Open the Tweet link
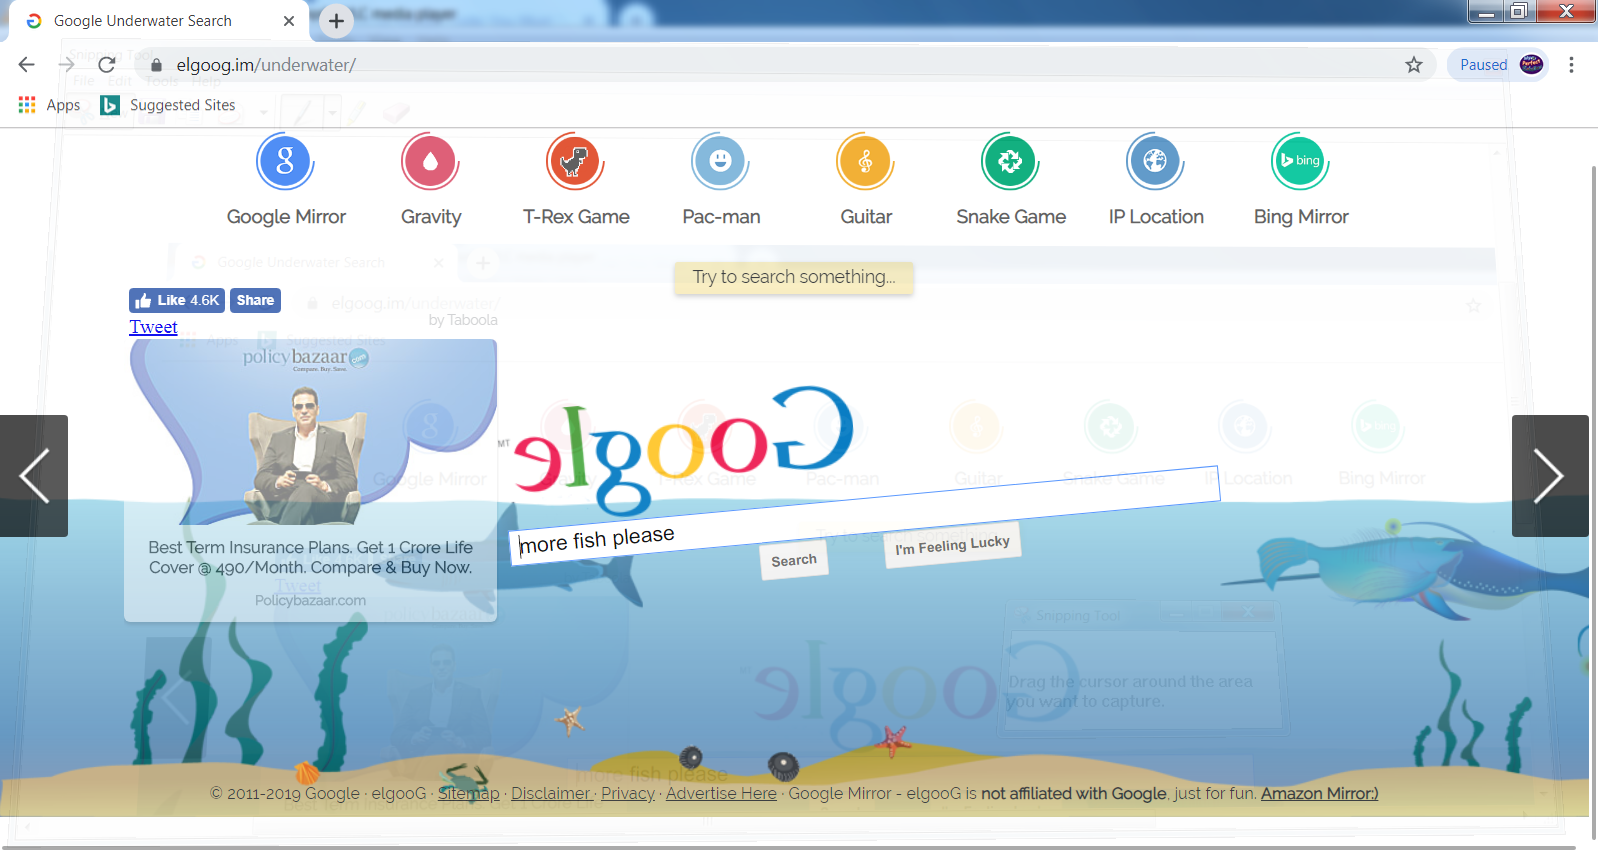 click(153, 327)
